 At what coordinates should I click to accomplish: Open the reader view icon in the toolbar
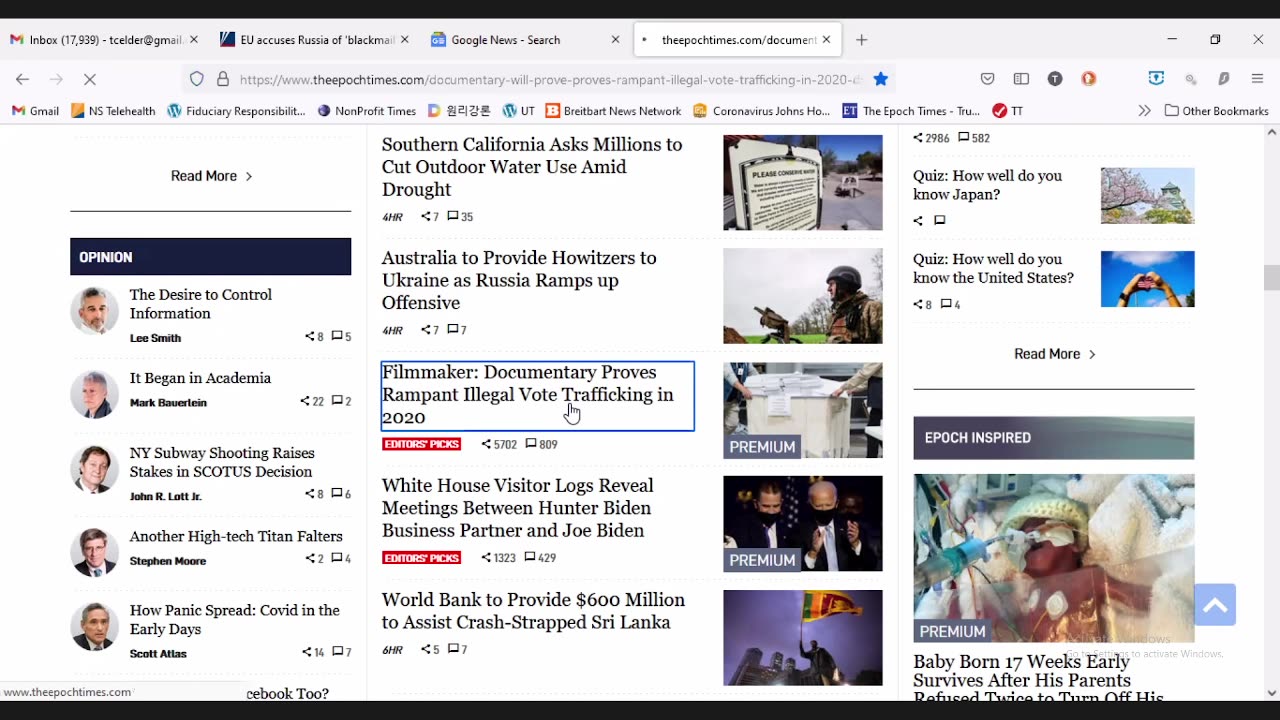pyautogui.click(x=1021, y=79)
